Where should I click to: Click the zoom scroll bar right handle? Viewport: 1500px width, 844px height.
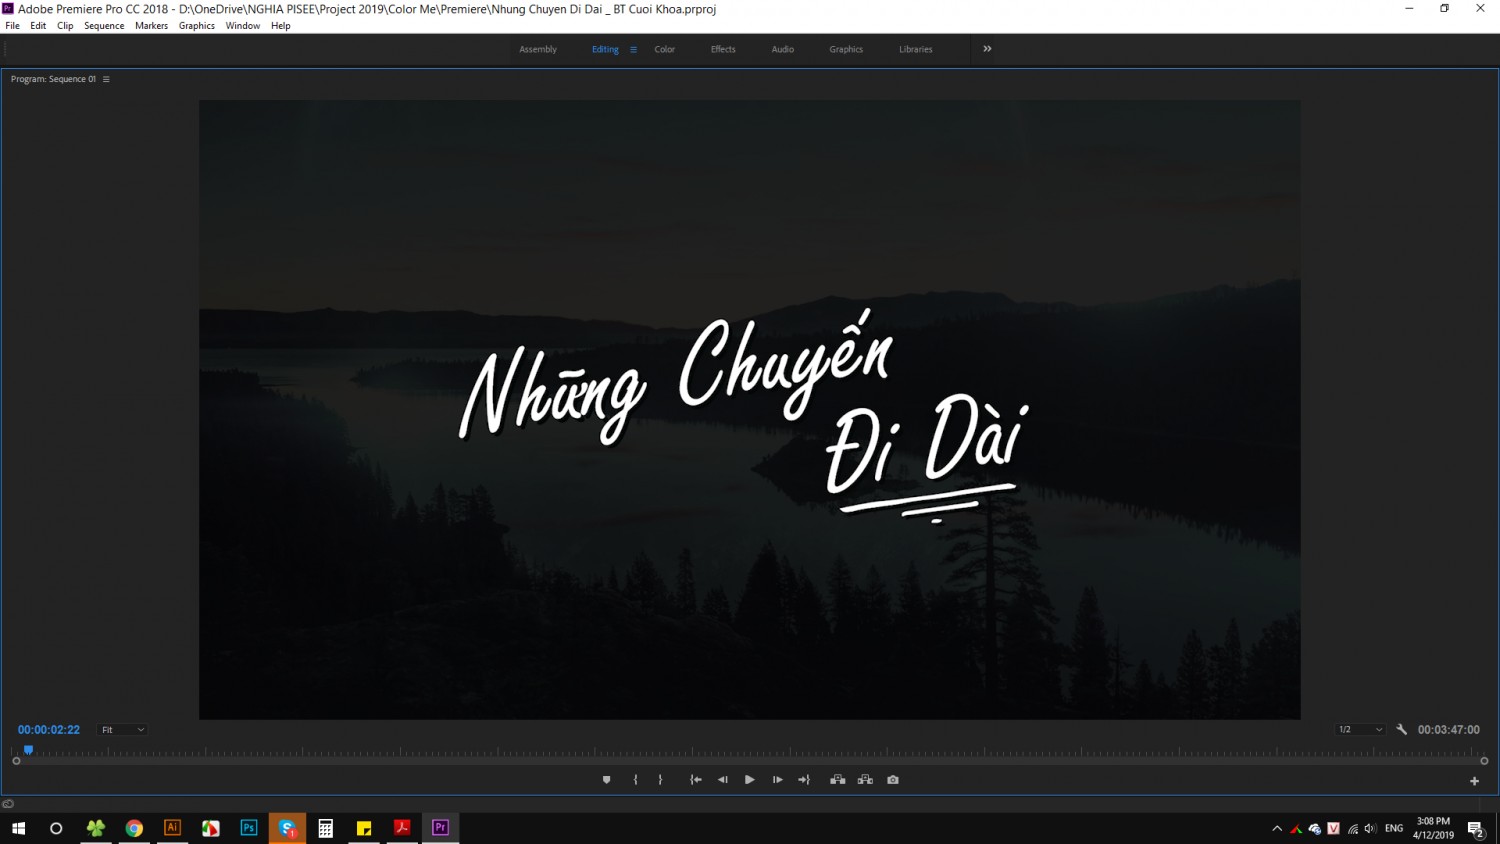point(1484,761)
